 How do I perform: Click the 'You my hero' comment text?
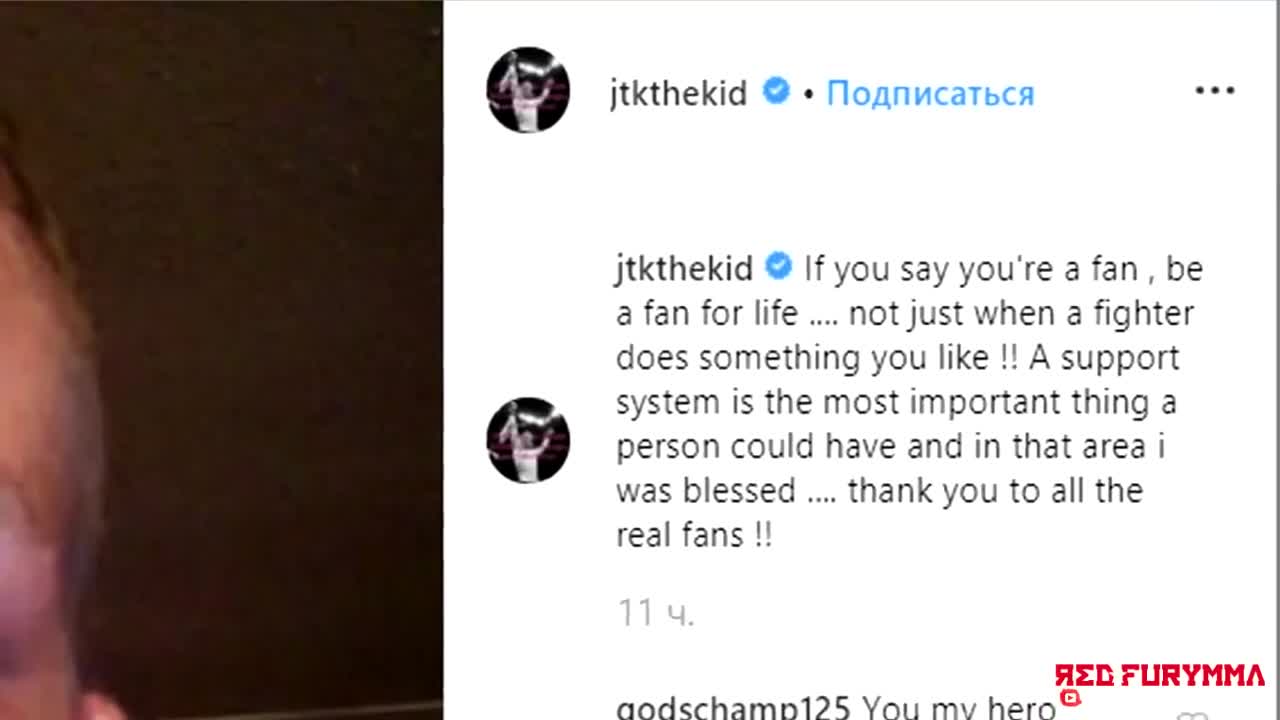959,707
